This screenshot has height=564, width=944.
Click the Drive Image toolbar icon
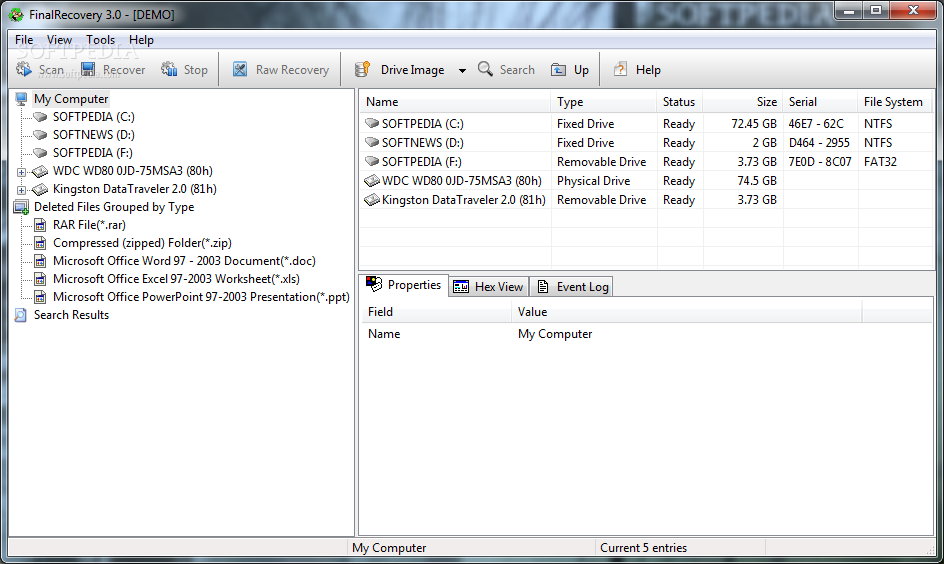click(x=362, y=69)
